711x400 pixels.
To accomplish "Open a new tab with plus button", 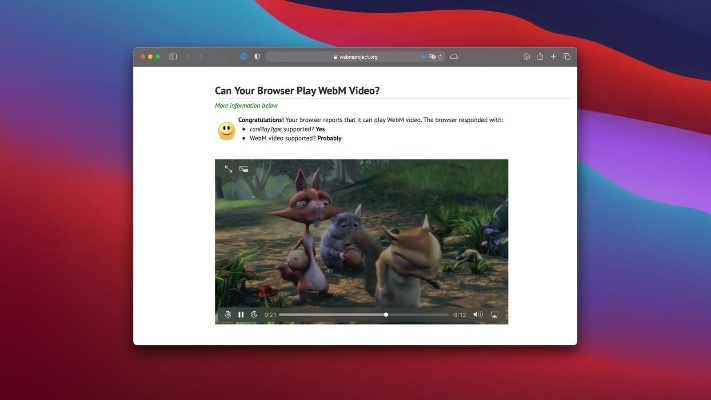I will (x=553, y=57).
